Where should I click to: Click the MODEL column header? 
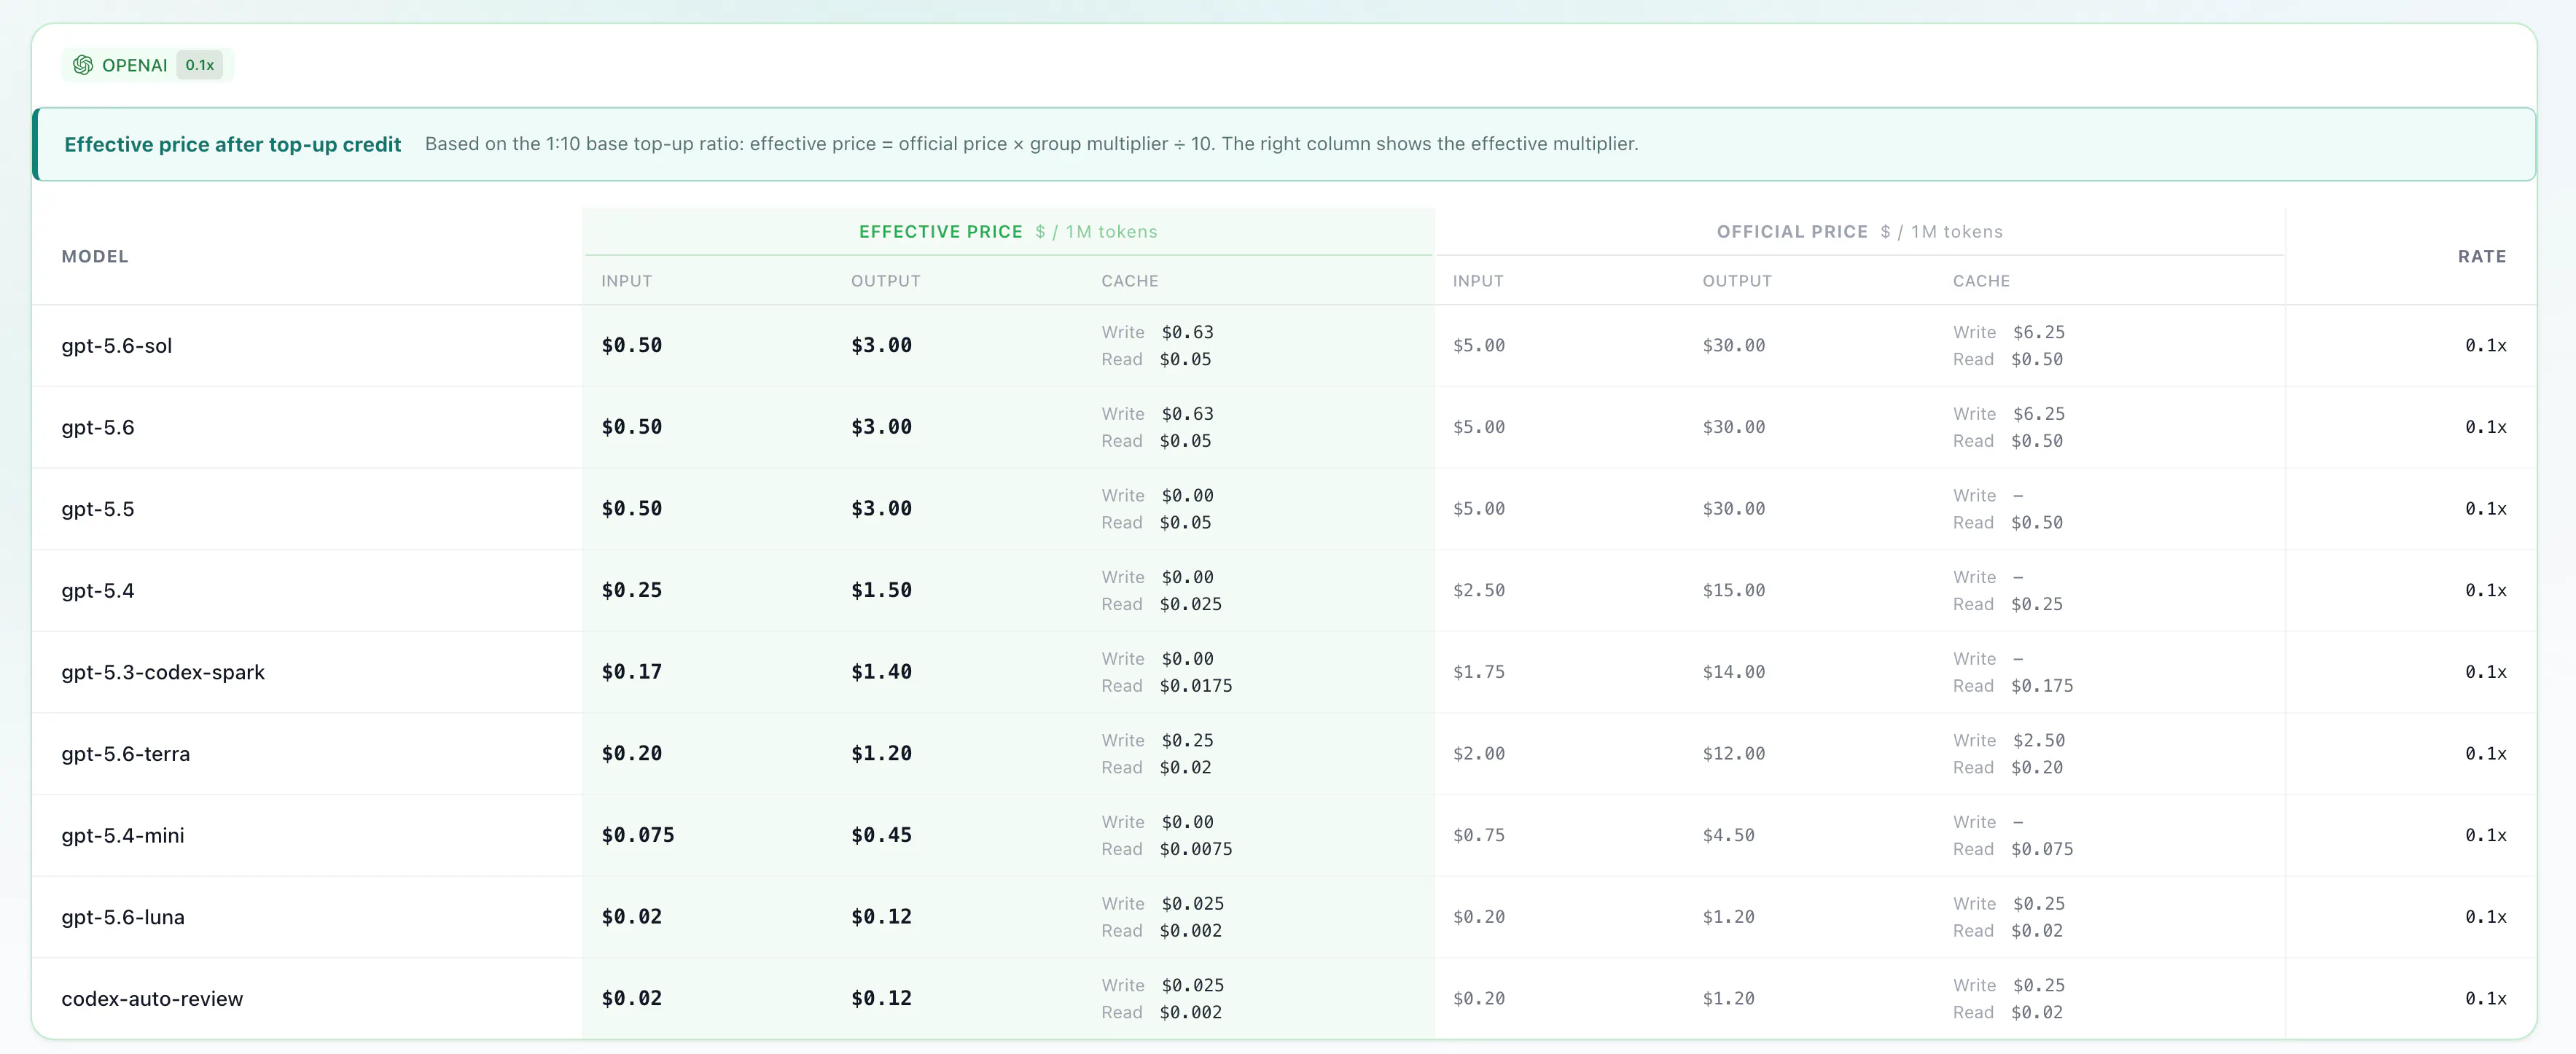(x=95, y=256)
